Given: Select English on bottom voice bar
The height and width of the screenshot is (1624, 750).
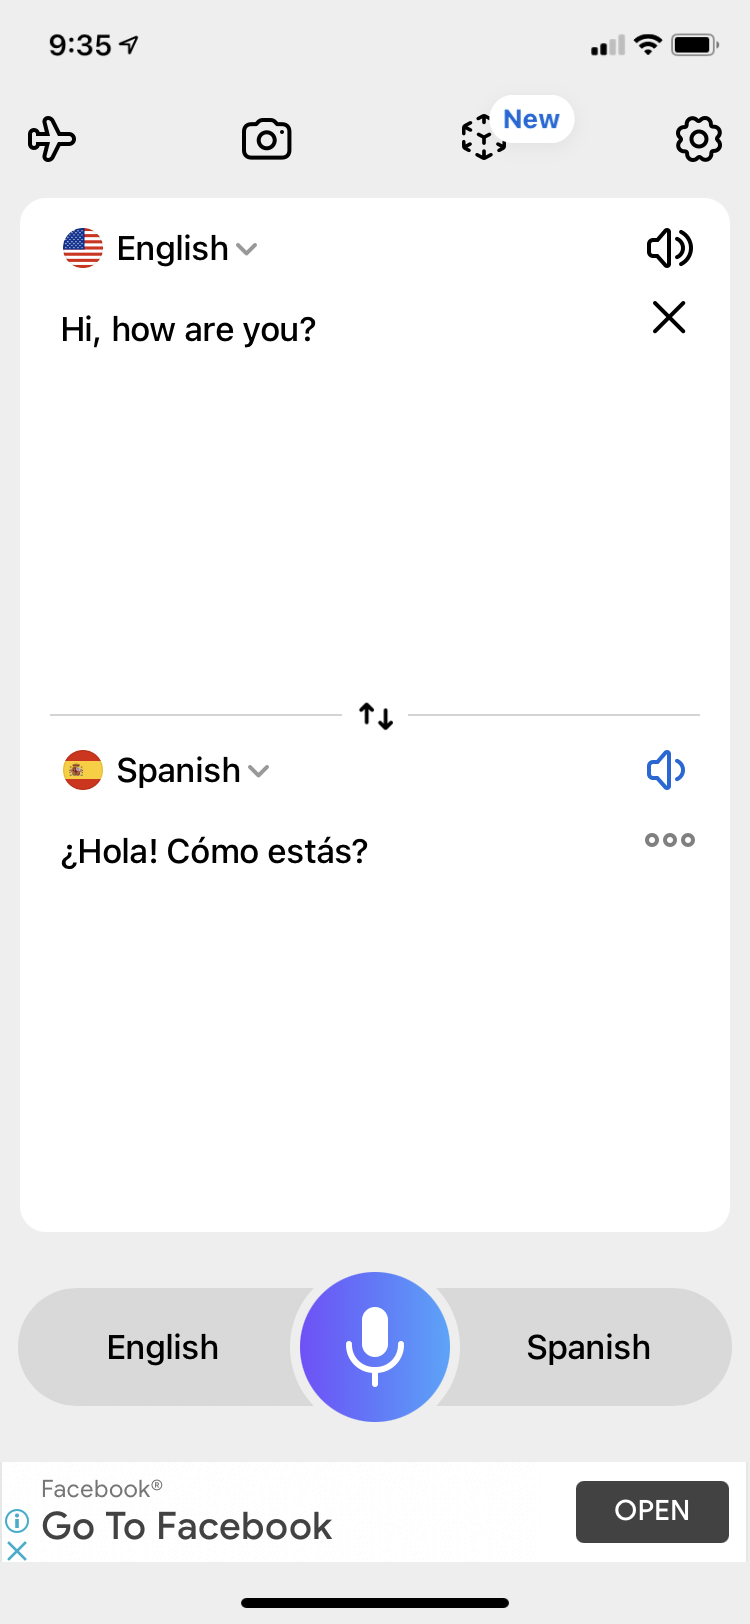Looking at the screenshot, I should tap(163, 1347).
